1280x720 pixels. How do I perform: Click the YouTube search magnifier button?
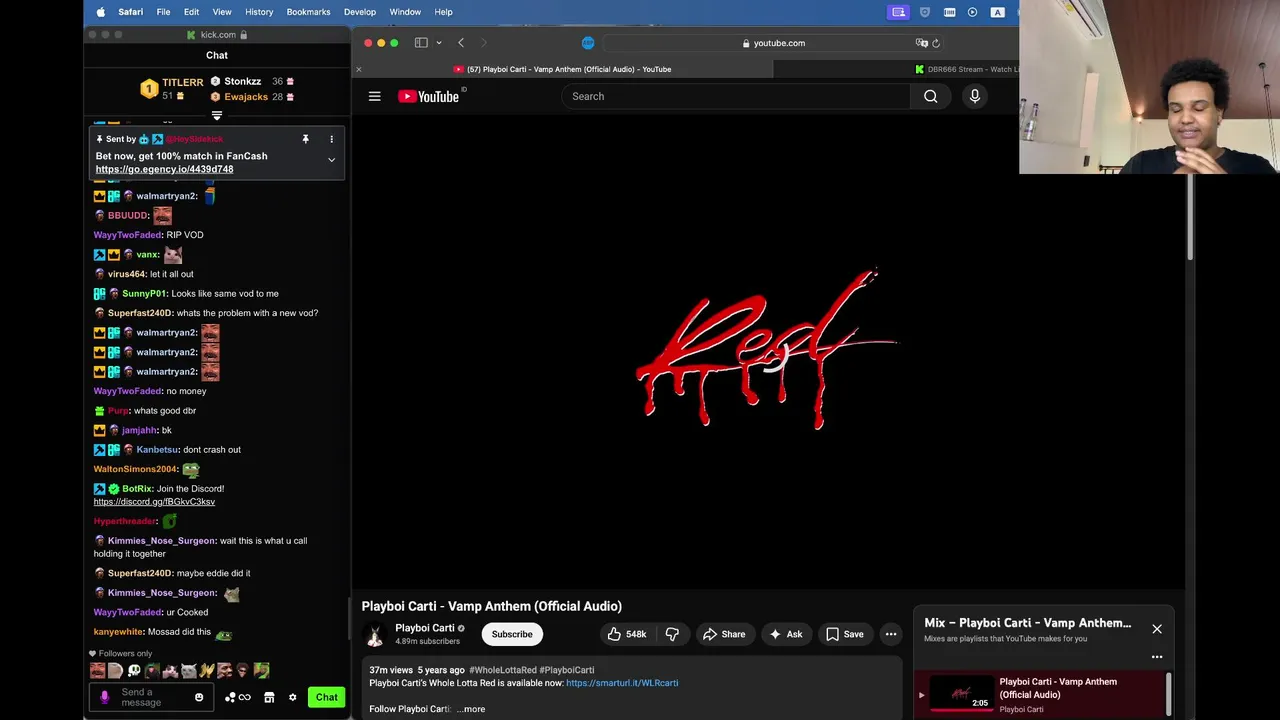pos(931,96)
